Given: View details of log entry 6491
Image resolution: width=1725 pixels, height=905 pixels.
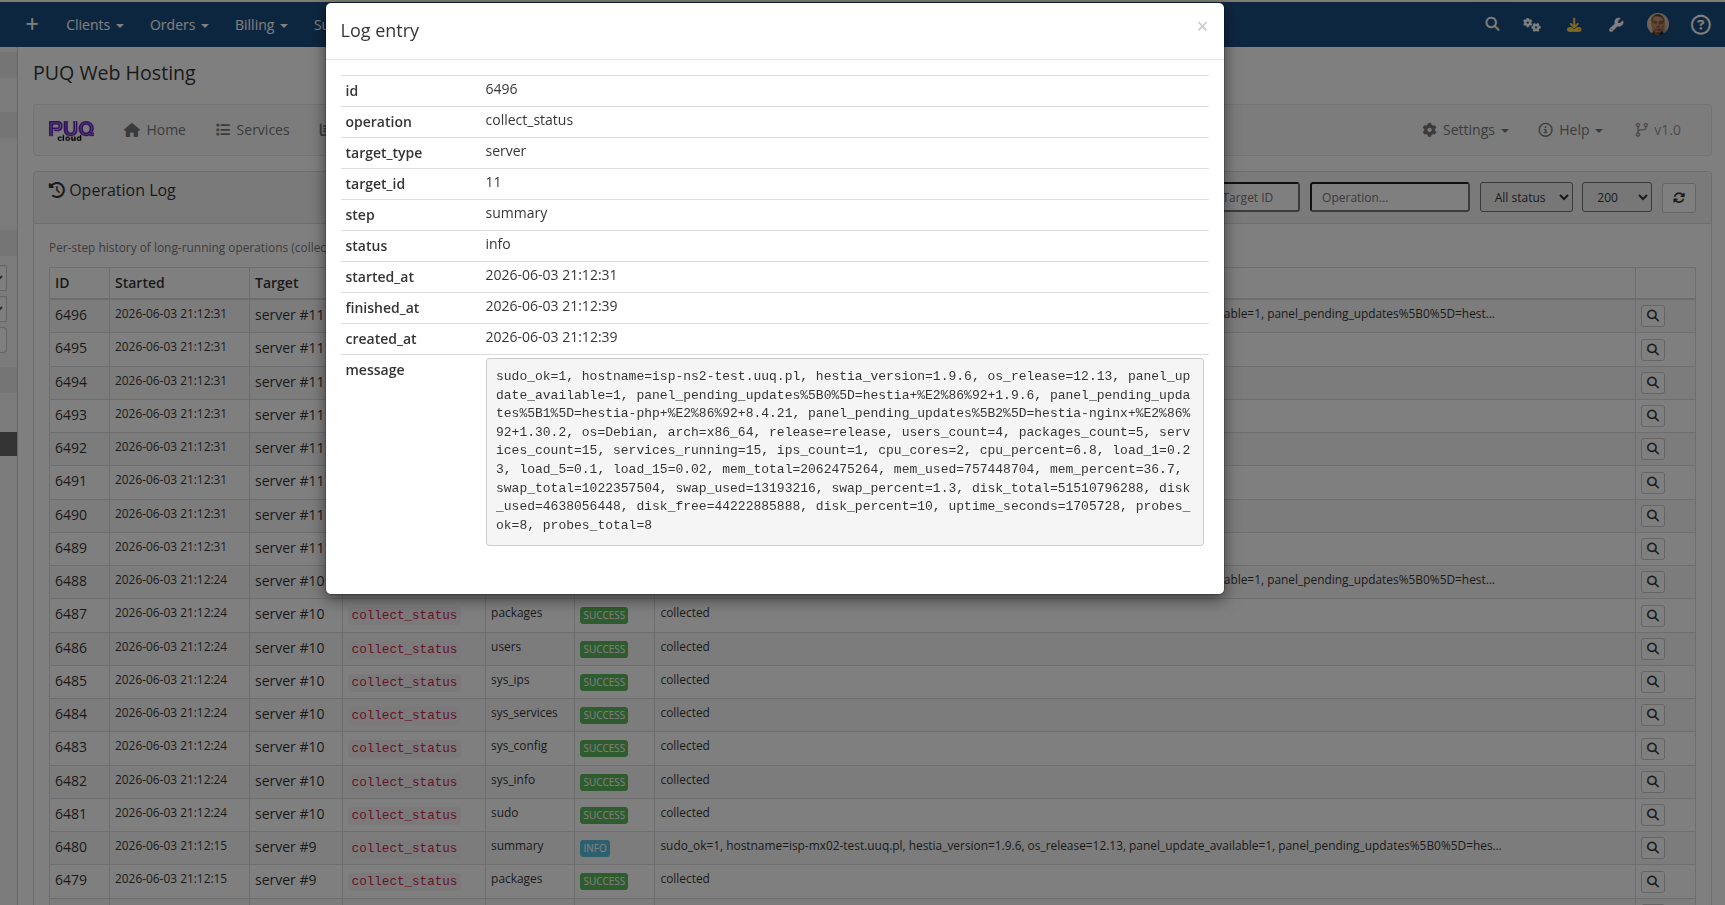Looking at the screenshot, I should (x=1653, y=482).
